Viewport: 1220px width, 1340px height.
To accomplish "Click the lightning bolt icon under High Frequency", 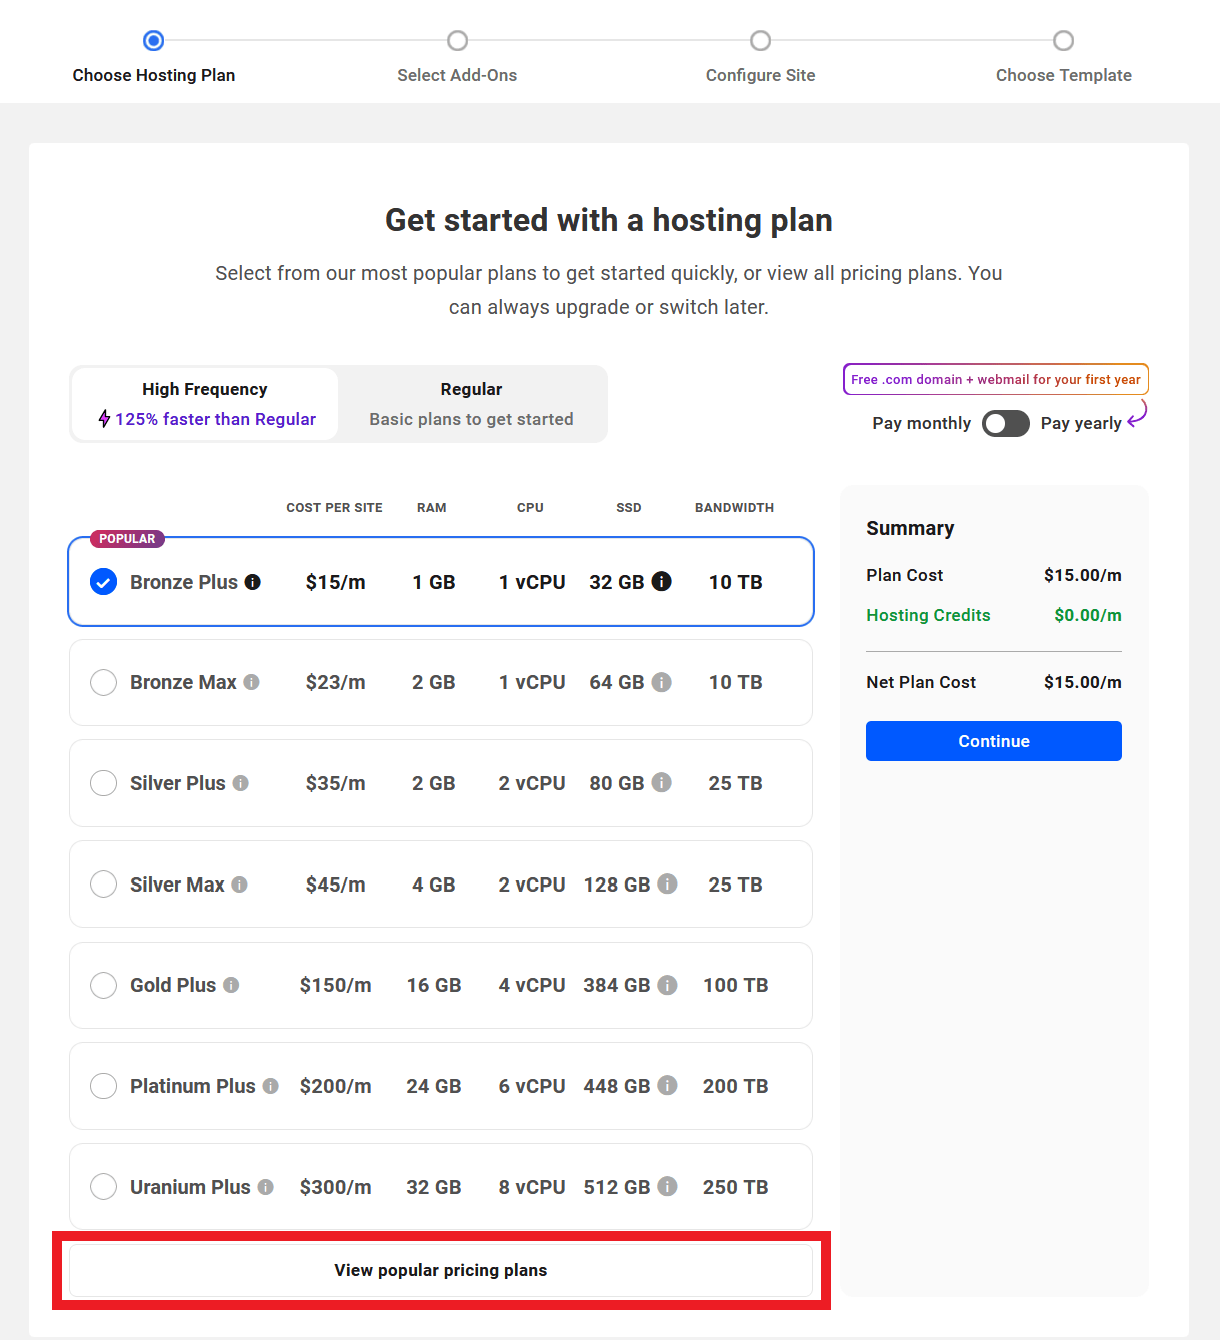I will 104,419.
